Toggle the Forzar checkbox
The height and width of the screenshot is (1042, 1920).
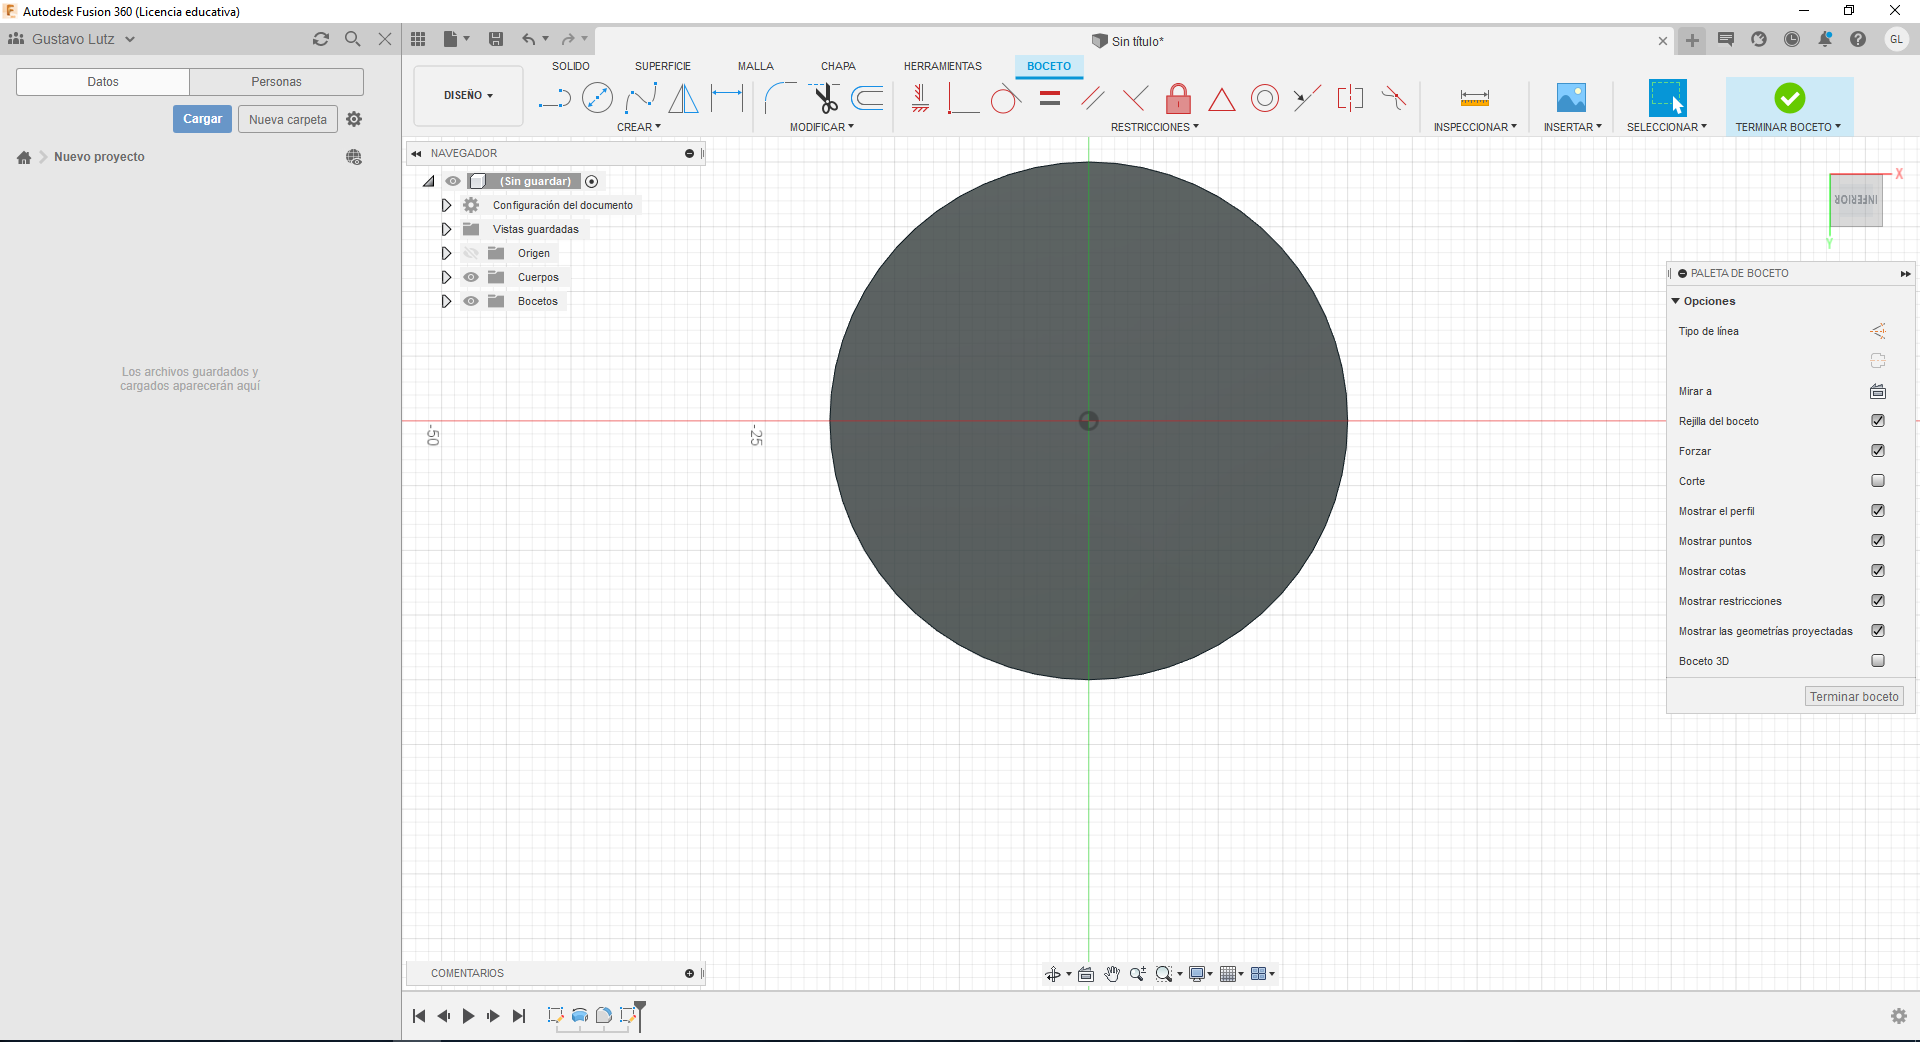point(1878,451)
